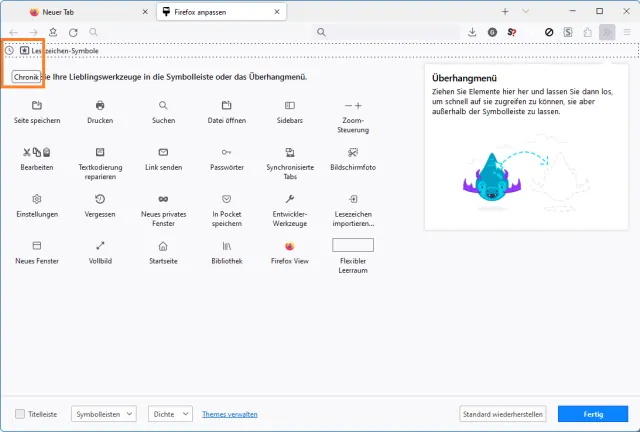Open the Themes verwalten link
The height and width of the screenshot is (432, 640).
[230, 414]
